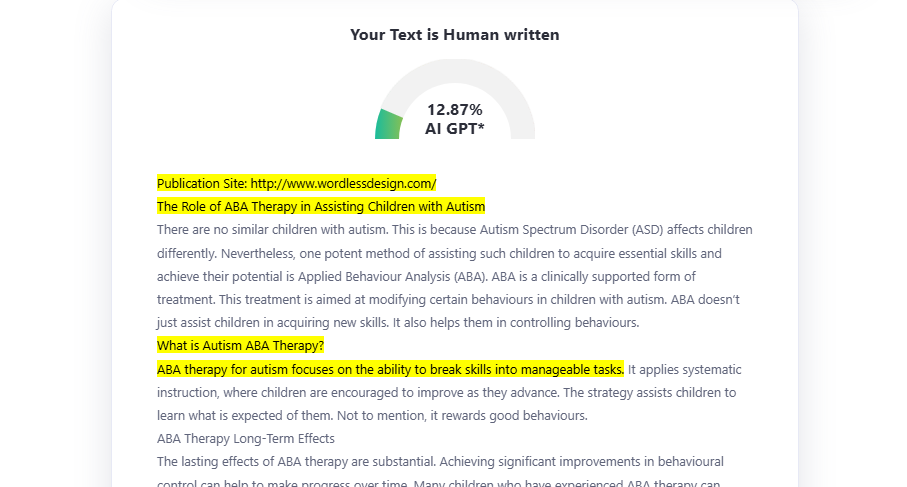Click the "ABA Therapy Long-Term Effects" heading
The width and height of the screenshot is (907, 487).
click(x=245, y=438)
